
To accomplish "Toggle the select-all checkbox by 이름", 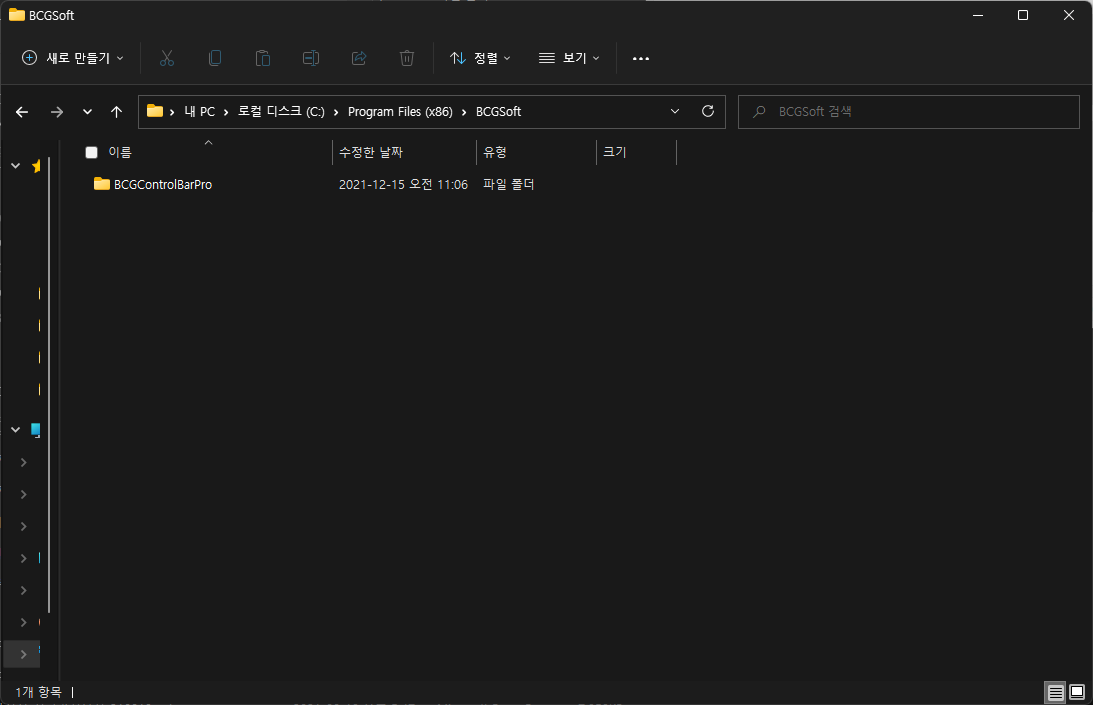I will pyautogui.click(x=91, y=152).
